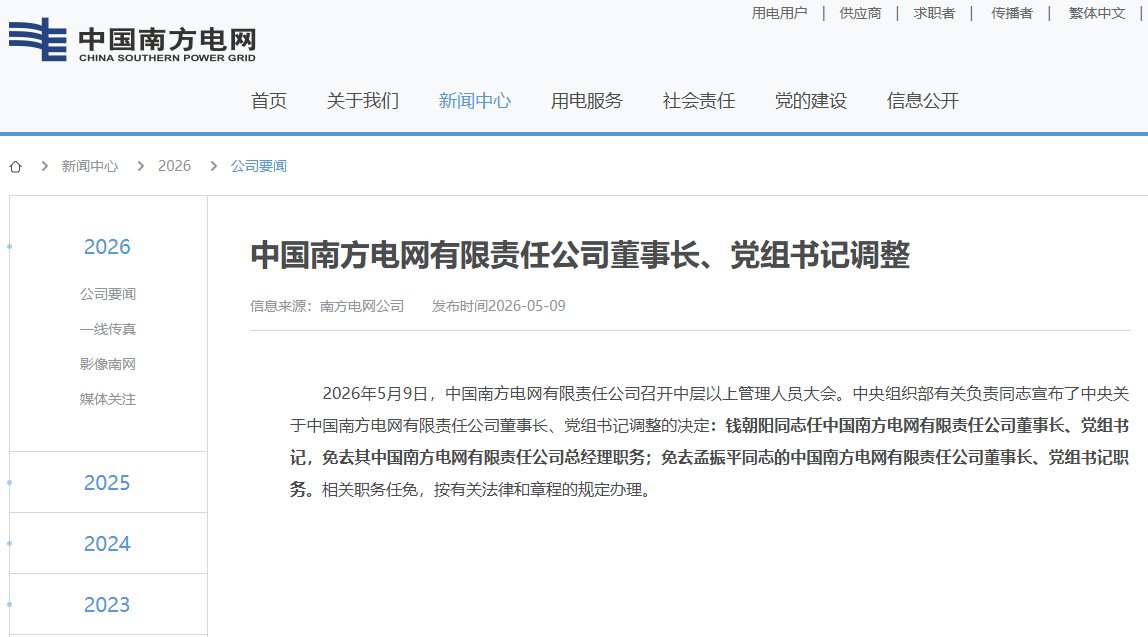This screenshot has height=637, width=1148.
Task: Select 公司要闻 in sidebar
Action: [x=108, y=294]
